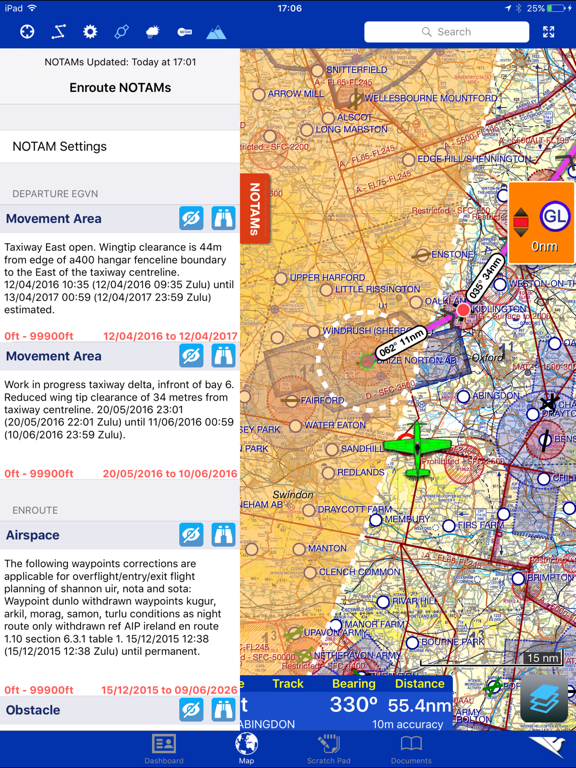Click the Search field
576x768 pixels.
(447, 32)
